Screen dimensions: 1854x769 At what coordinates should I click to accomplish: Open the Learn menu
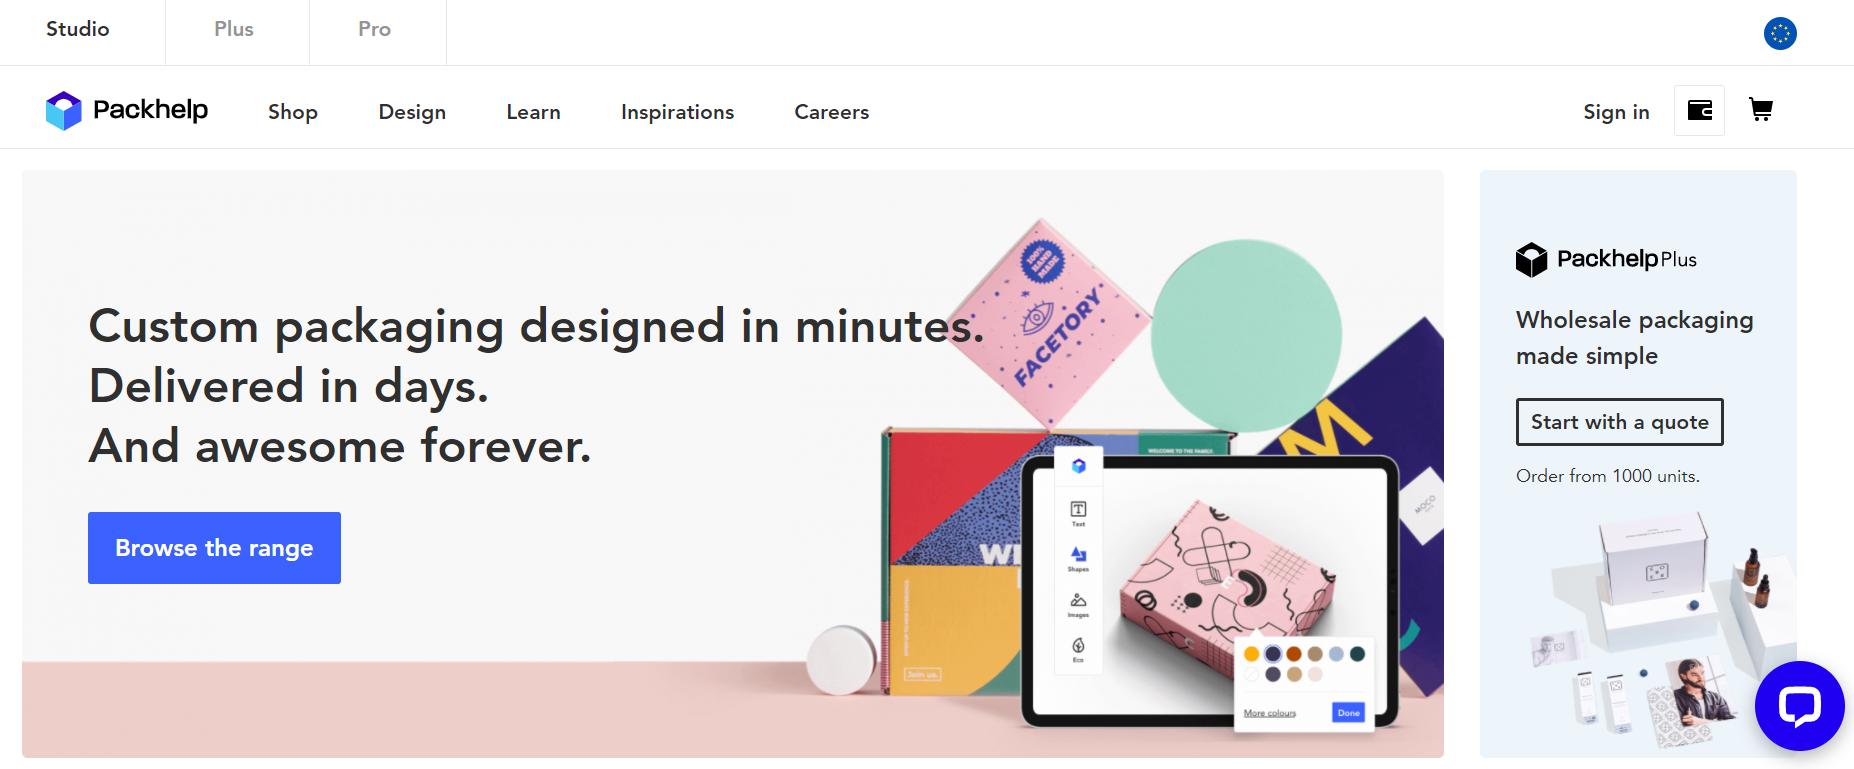coord(533,112)
